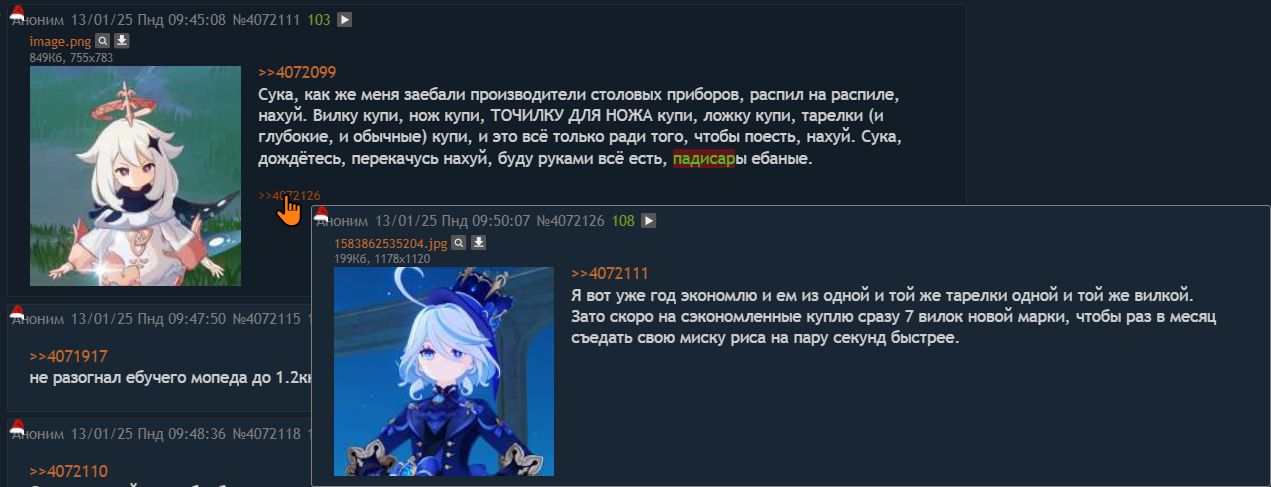Image resolution: width=1271 pixels, height=487 pixels.
Task: Download image.png via its download icon
Action: 122,41
